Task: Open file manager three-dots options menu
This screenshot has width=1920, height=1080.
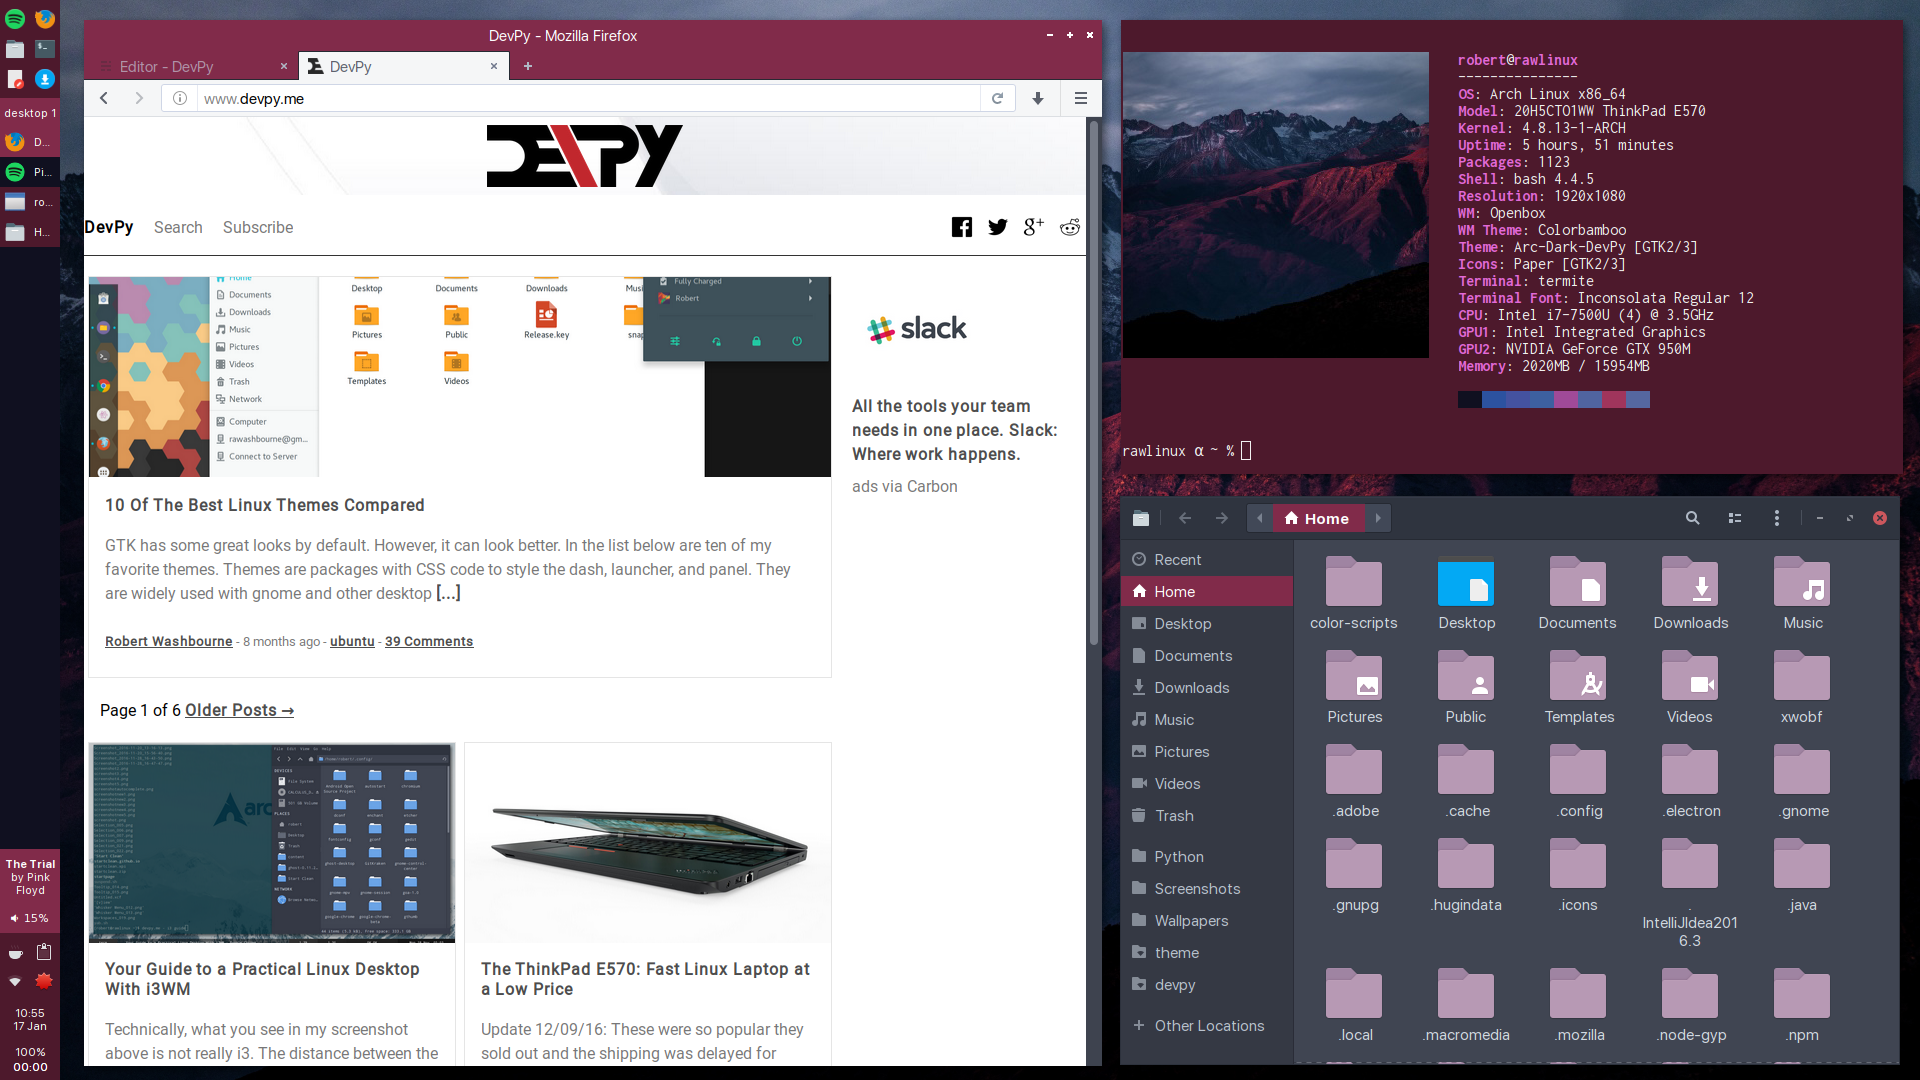Action: (x=1777, y=518)
